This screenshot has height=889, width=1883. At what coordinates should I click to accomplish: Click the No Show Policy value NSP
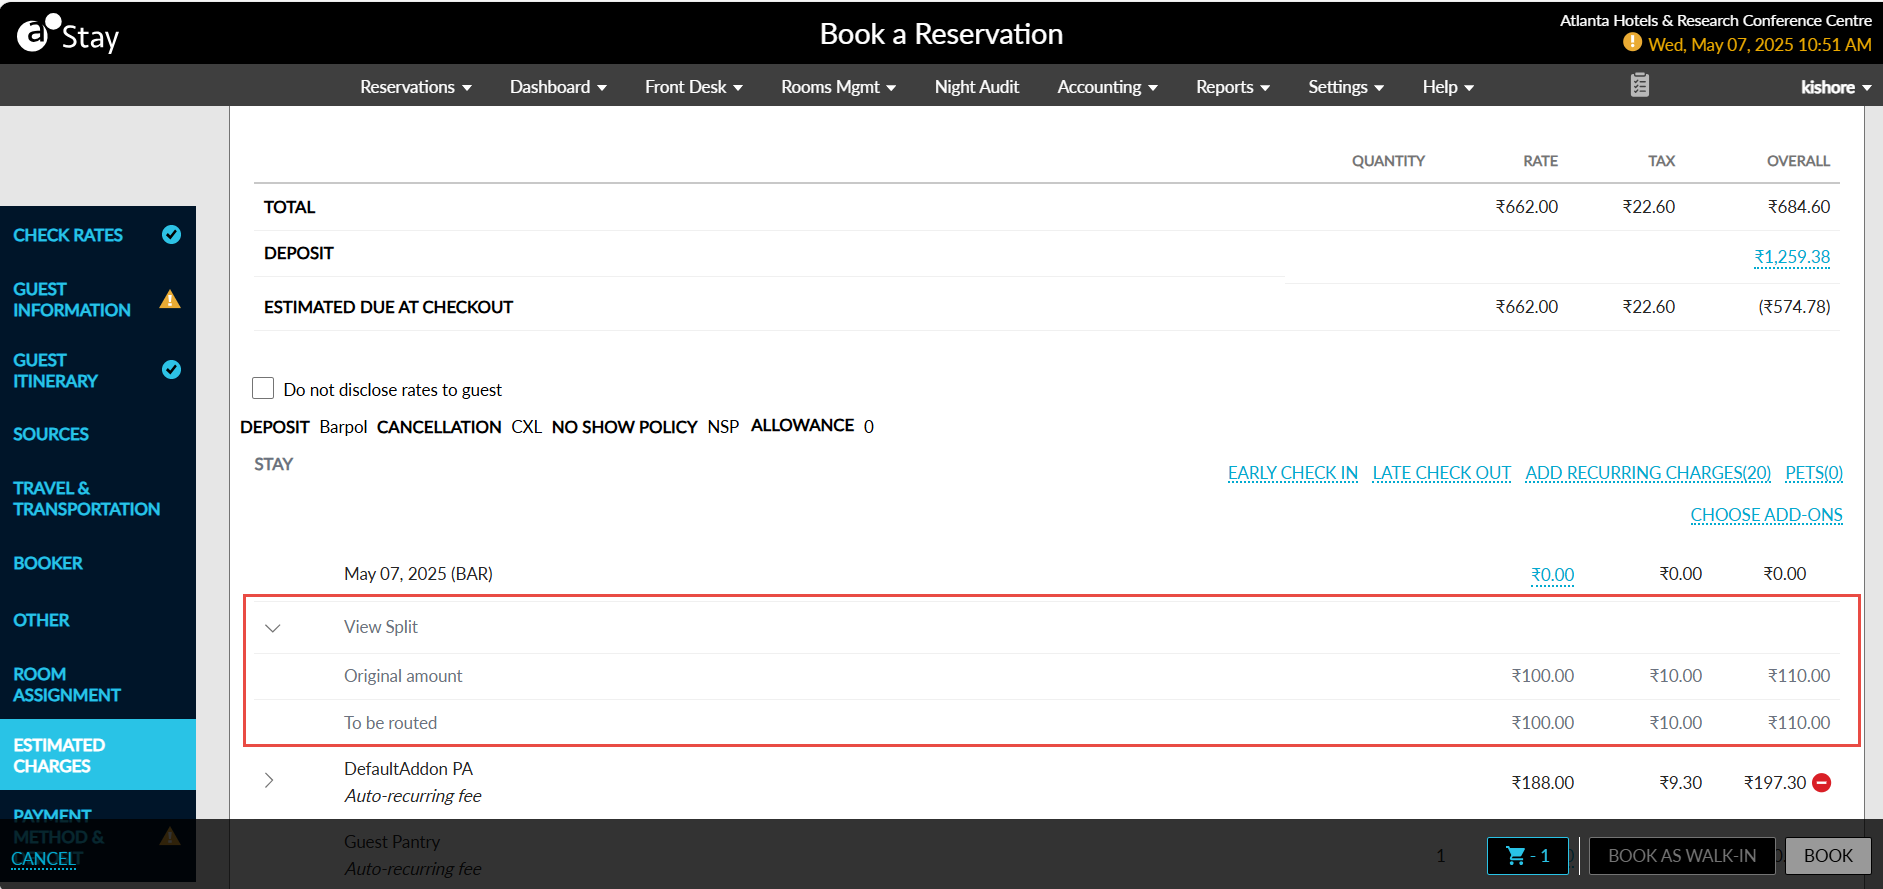tap(723, 427)
